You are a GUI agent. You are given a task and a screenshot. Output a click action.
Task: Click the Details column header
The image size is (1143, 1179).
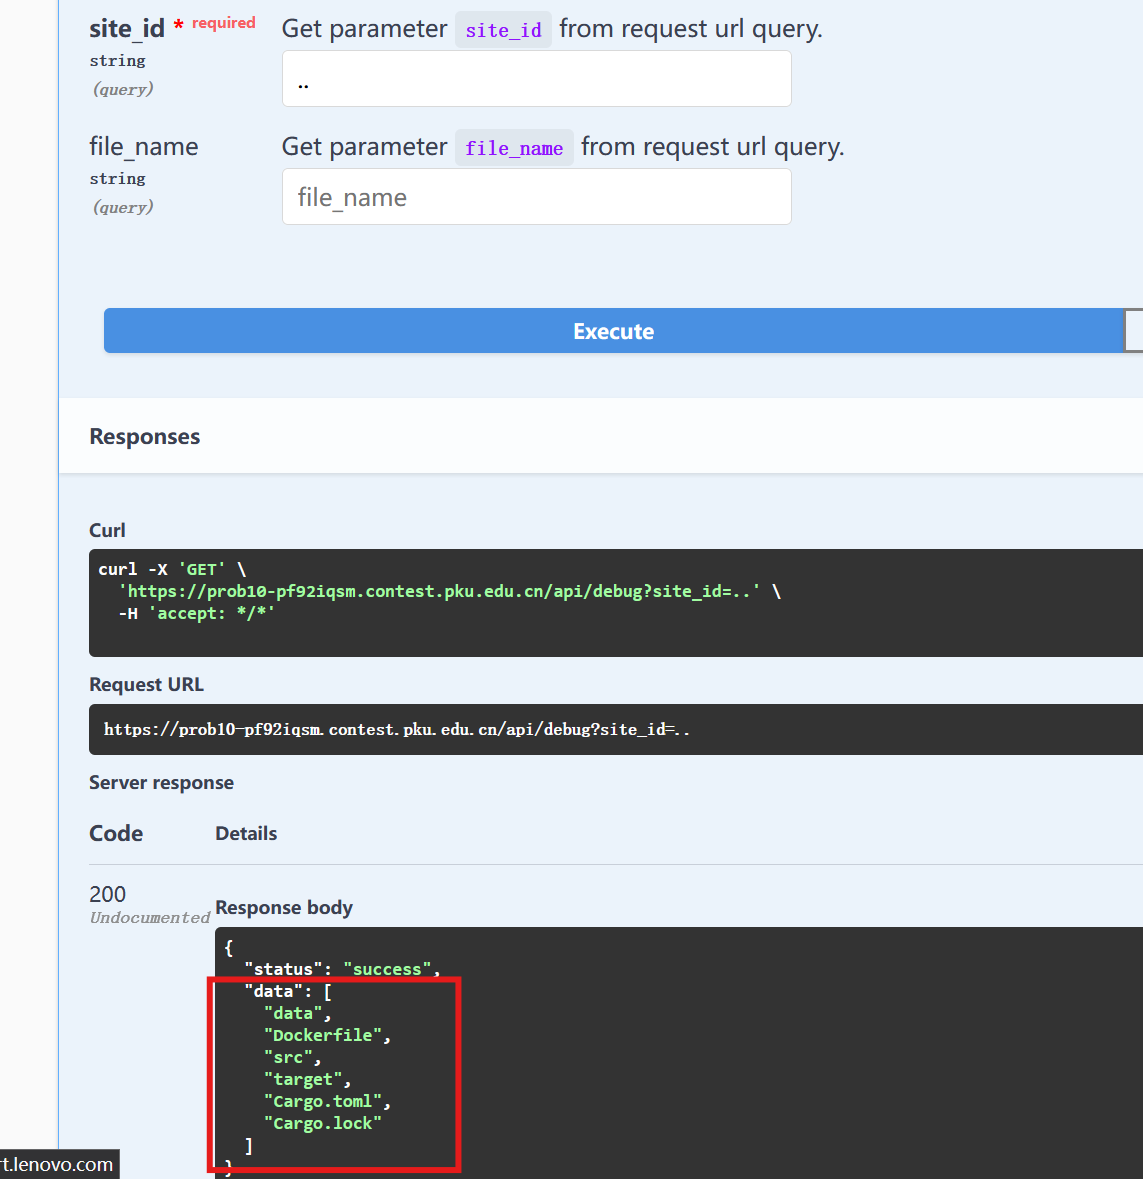coord(246,834)
